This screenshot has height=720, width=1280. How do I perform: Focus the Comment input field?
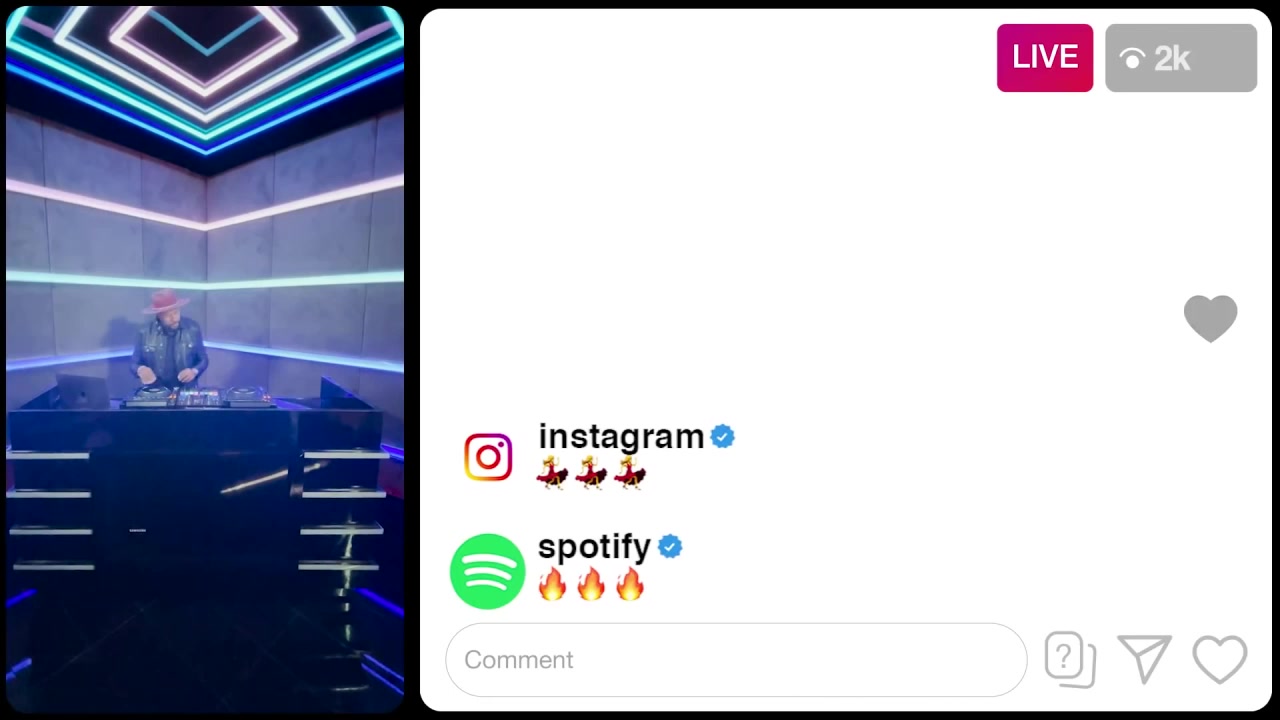click(736, 660)
